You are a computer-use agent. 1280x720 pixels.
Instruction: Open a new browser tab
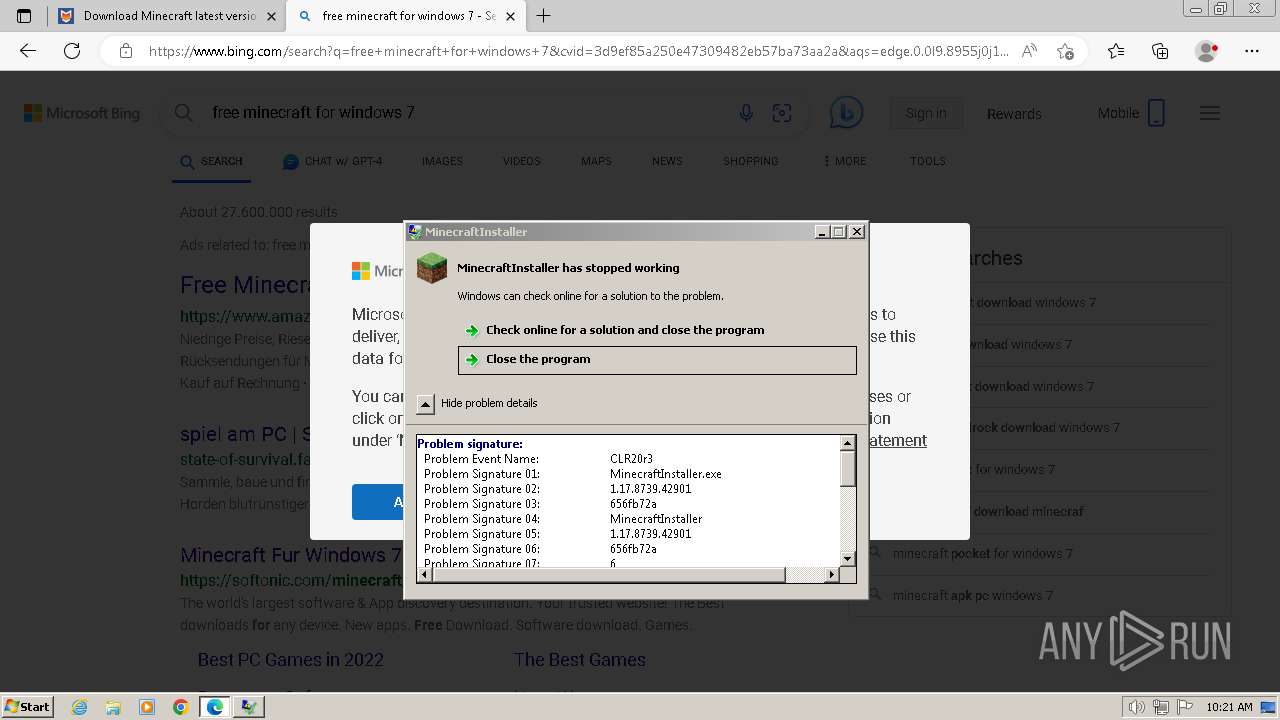[x=544, y=16]
